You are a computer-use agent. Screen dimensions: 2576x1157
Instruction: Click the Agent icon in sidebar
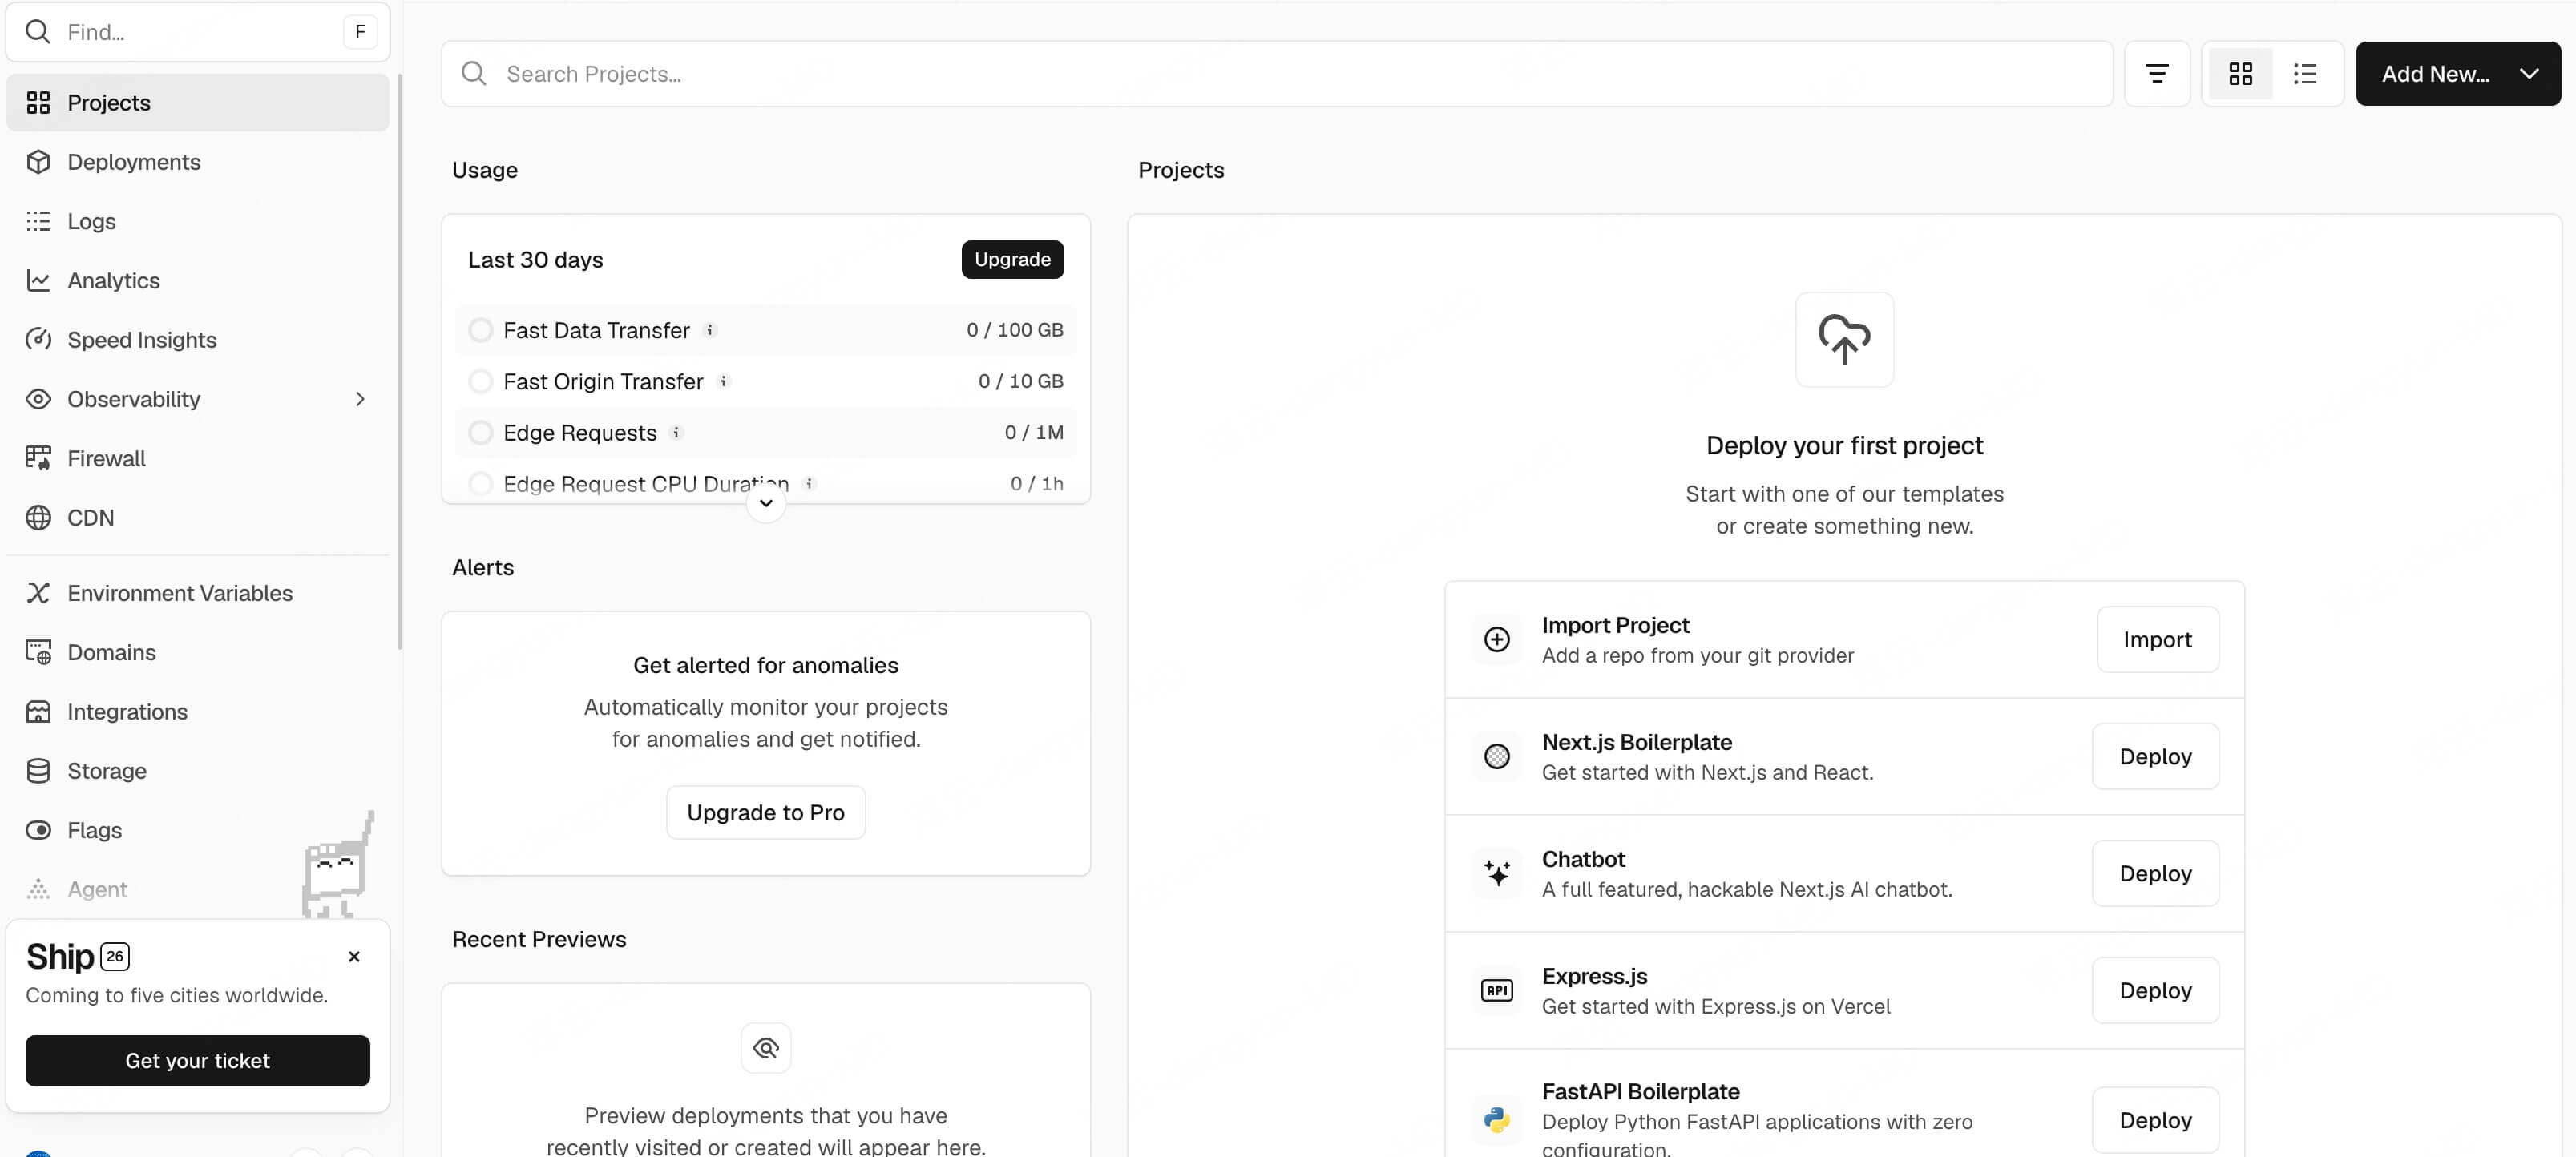pos(38,889)
